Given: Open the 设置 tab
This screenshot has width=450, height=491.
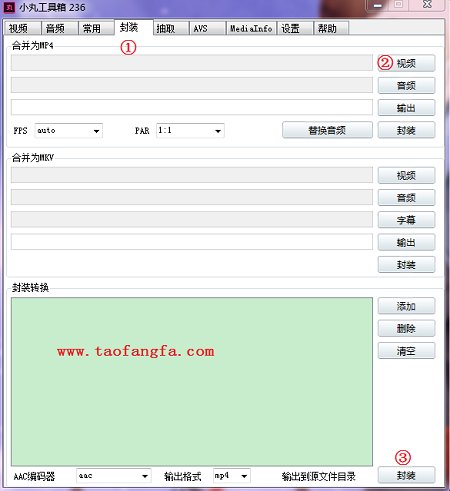Looking at the screenshot, I should click(x=295, y=28).
